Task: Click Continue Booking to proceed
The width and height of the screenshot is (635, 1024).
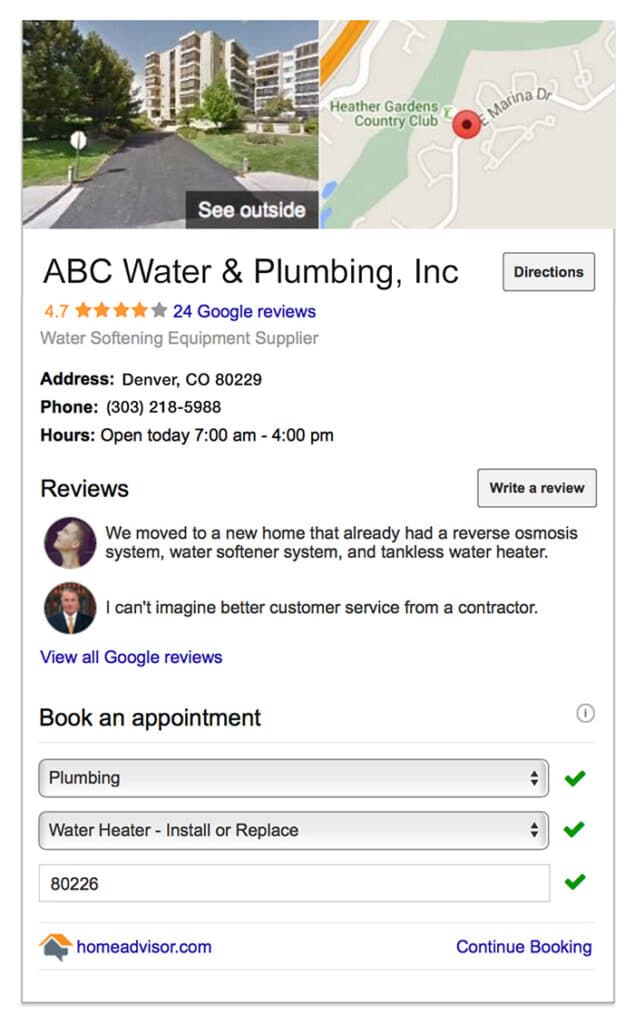Action: (523, 946)
